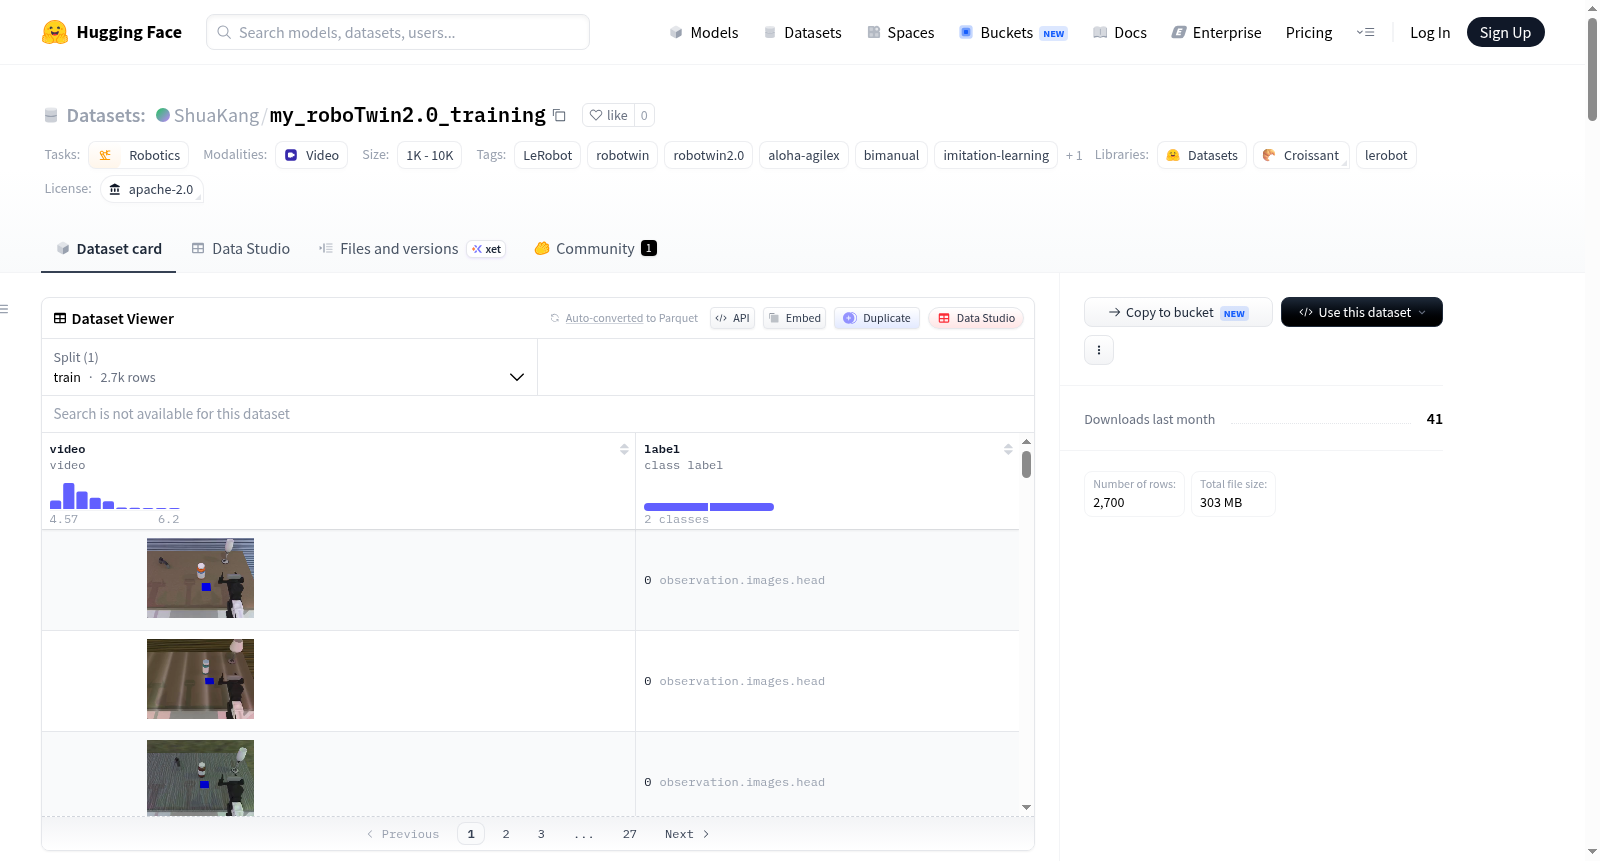1600x861 pixels.
Task: Open the second row video thumbnail
Action: click(200, 679)
